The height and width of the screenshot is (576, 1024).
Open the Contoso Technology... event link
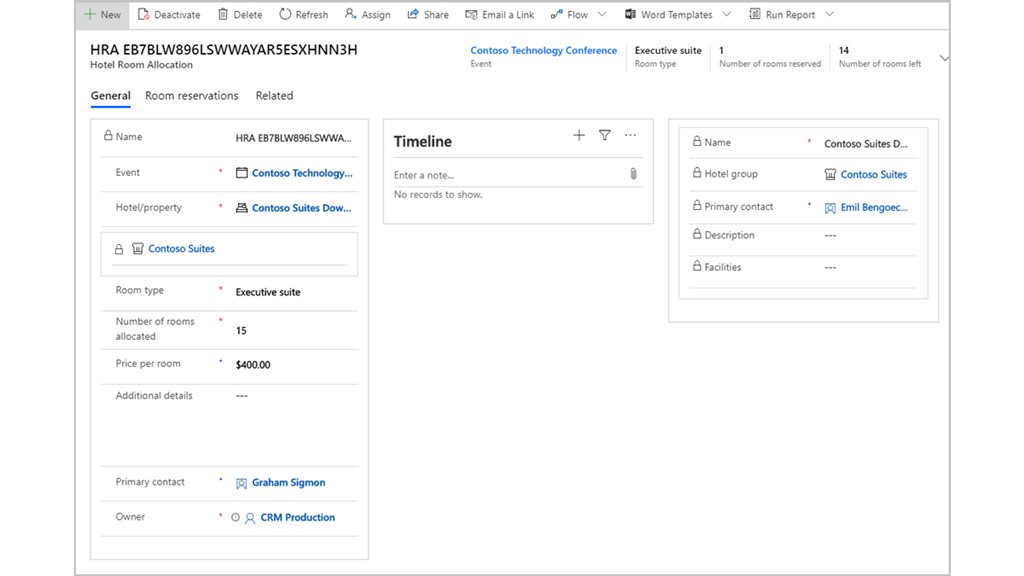(x=302, y=173)
